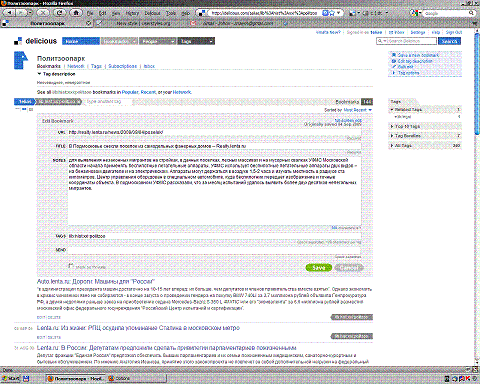This screenshot has width=480, height=390.
Task: Click the Edit tag description icon
Action: pos(394,61)
